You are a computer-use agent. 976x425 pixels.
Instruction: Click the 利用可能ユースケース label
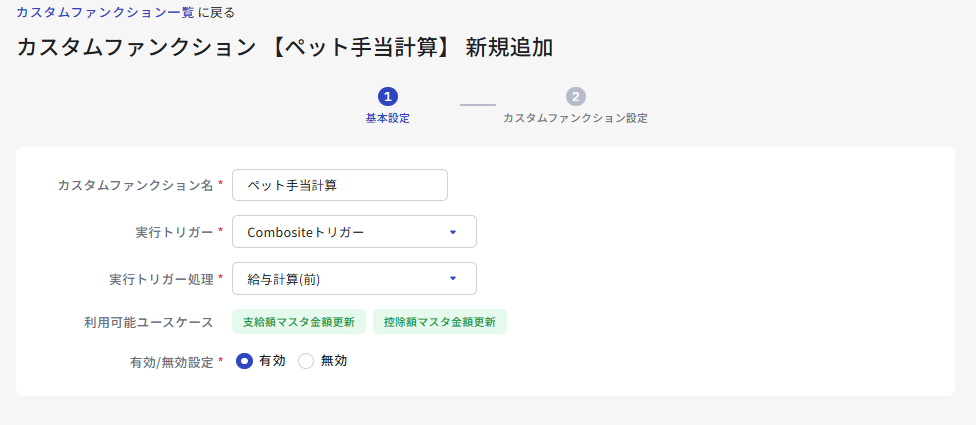click(149, 322)
